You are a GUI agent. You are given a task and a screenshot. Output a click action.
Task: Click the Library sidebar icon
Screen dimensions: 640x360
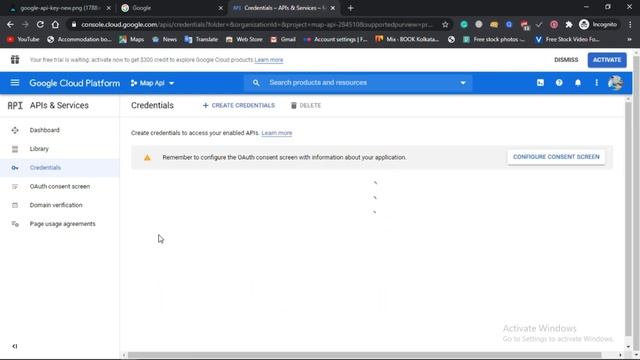click(15, 149)
